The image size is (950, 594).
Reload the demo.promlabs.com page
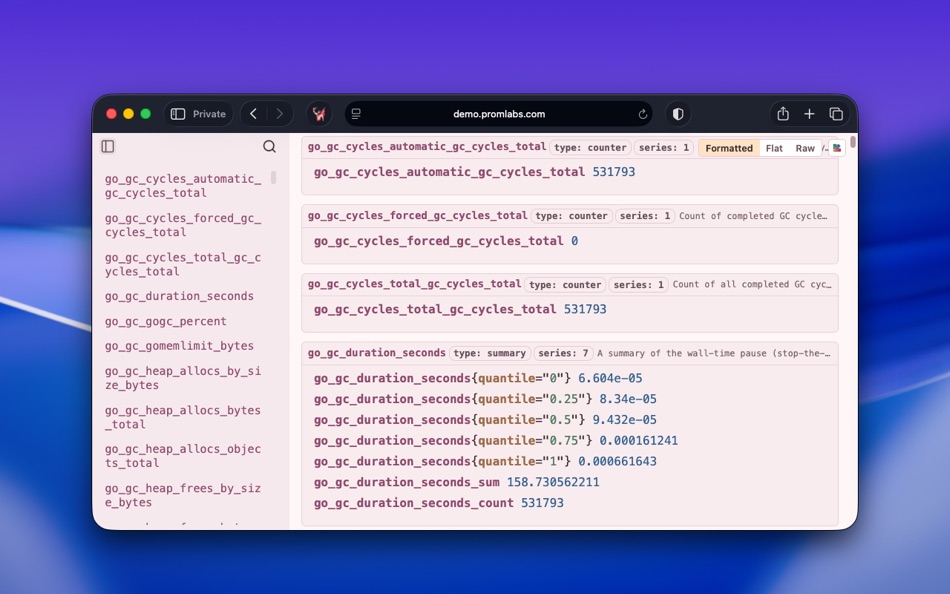click(643, 114)
